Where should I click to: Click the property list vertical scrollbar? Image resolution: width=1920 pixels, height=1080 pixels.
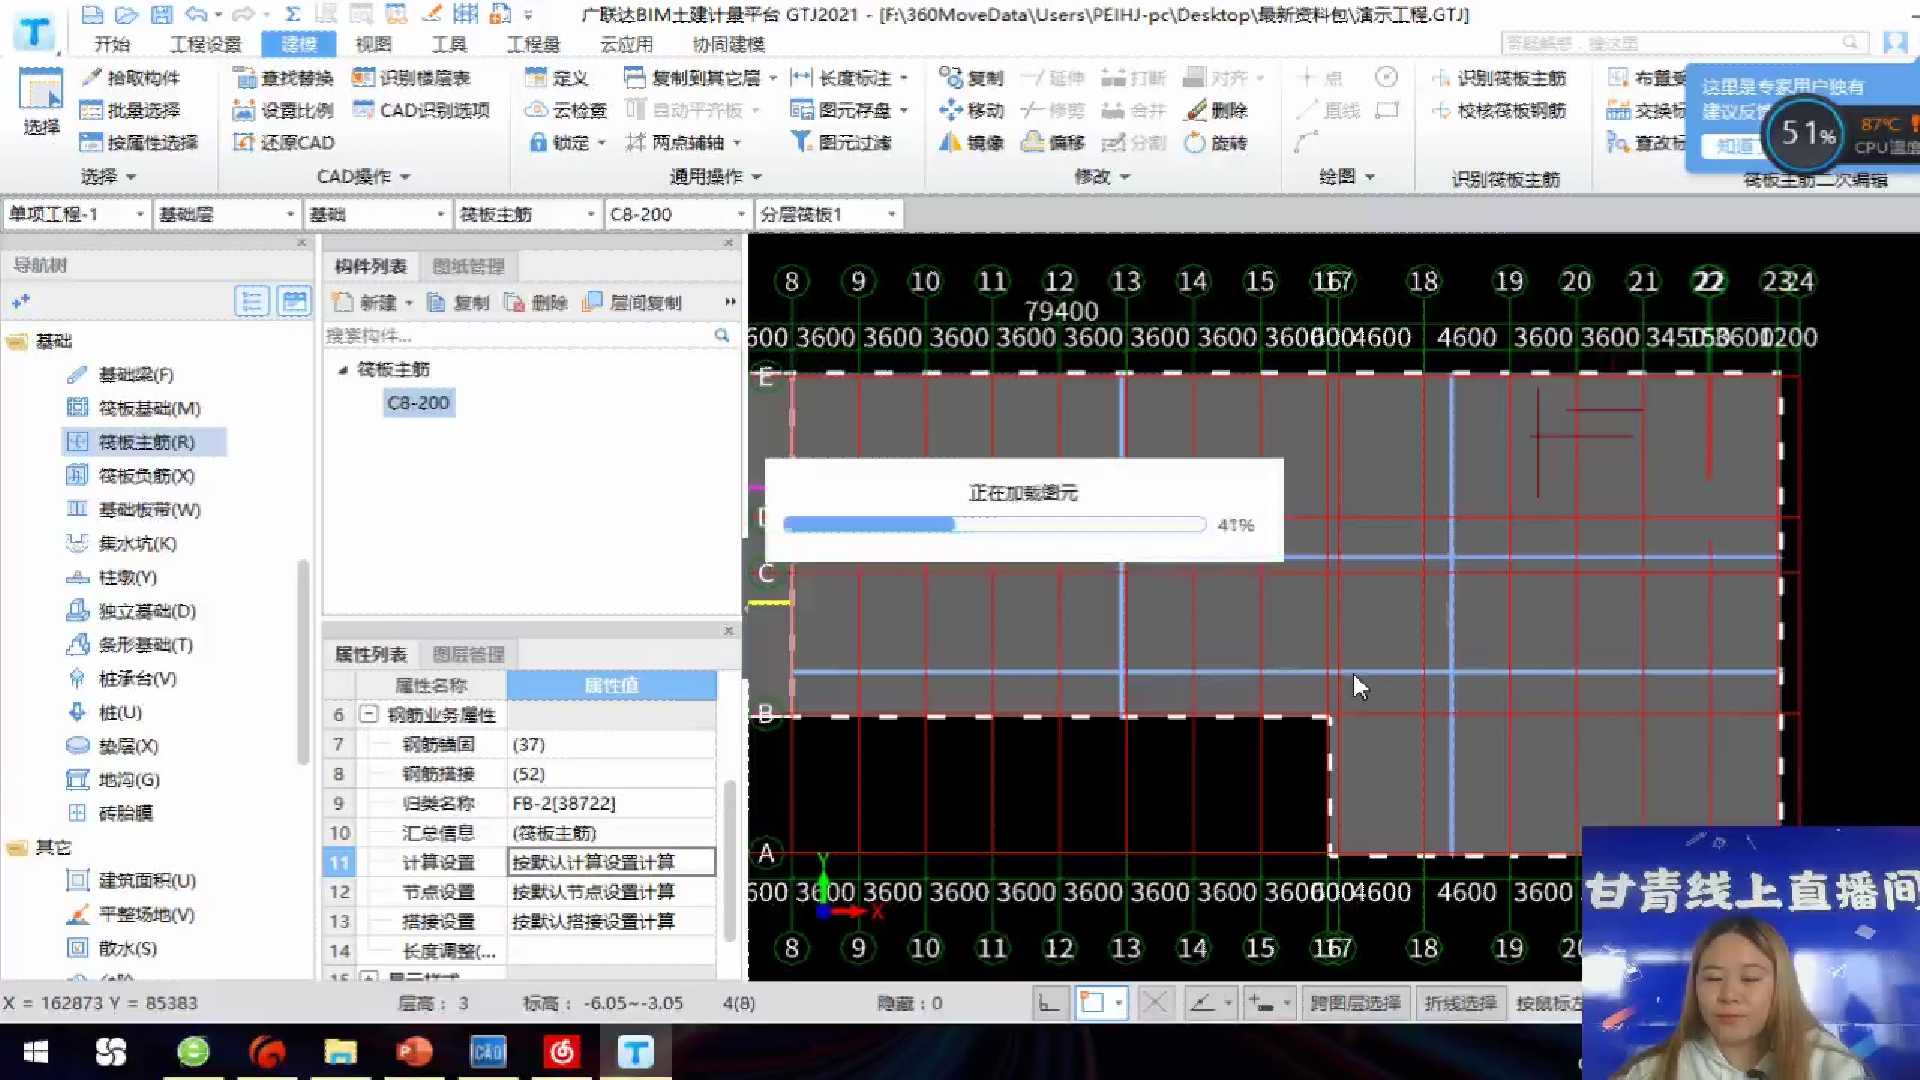coord(730,860)
